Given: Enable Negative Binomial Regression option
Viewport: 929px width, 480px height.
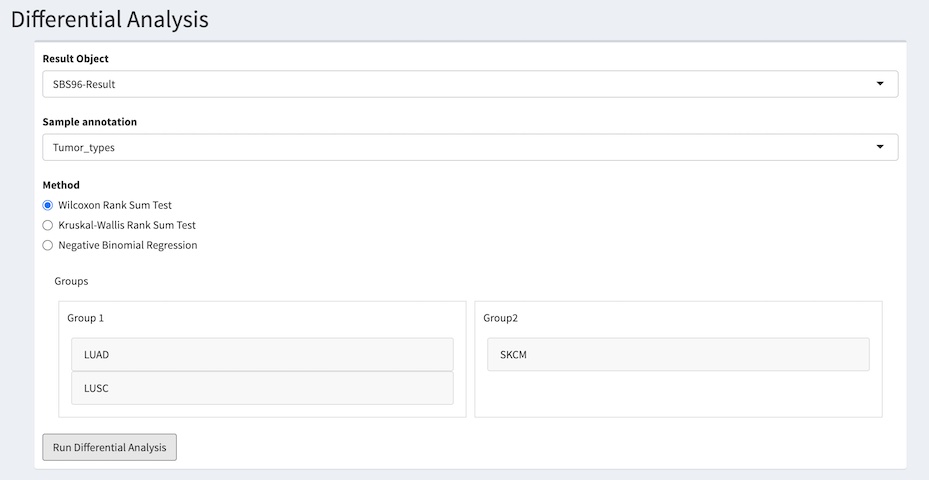Looking at the screenshot, I should 48,245.
